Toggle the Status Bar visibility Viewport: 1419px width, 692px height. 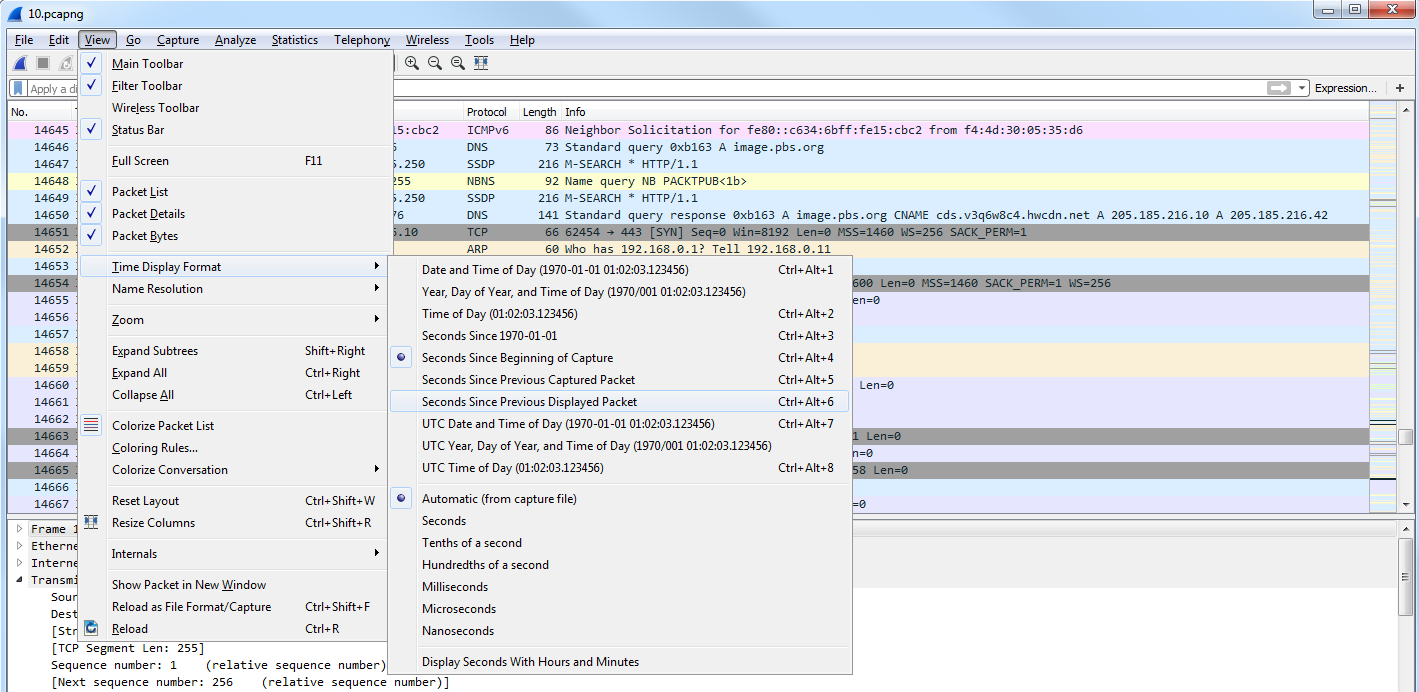point(137,130)
